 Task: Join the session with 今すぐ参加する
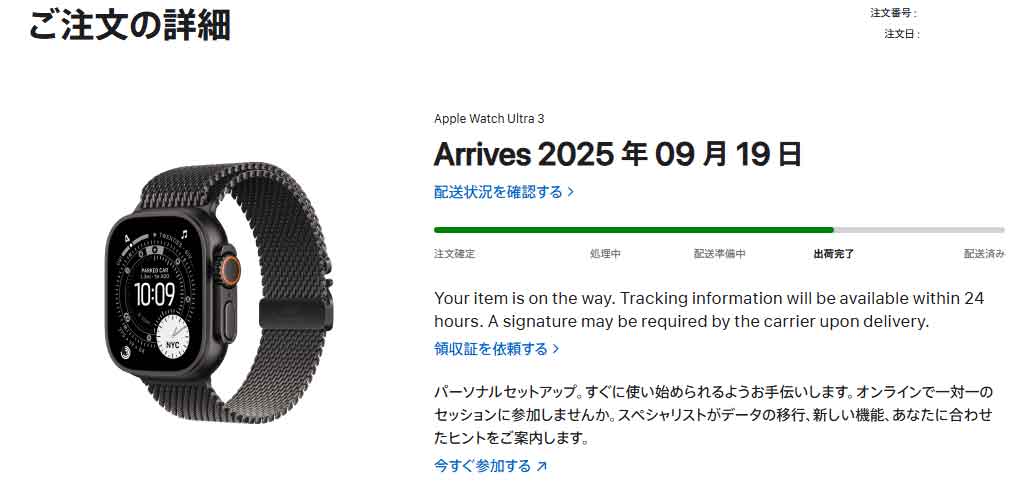(483, 466)
